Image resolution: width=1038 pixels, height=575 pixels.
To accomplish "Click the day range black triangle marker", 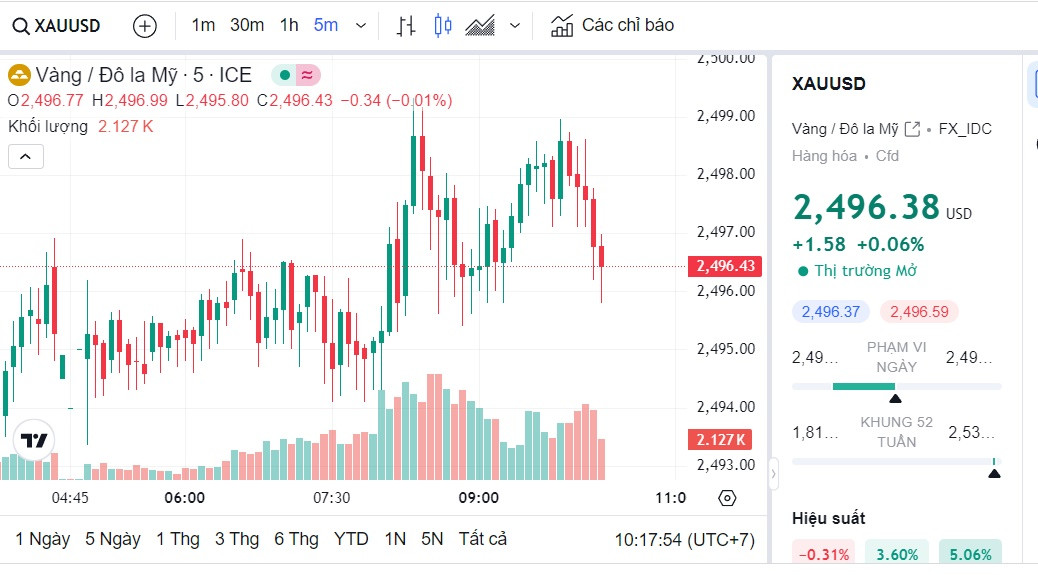I will click(895, 398).
